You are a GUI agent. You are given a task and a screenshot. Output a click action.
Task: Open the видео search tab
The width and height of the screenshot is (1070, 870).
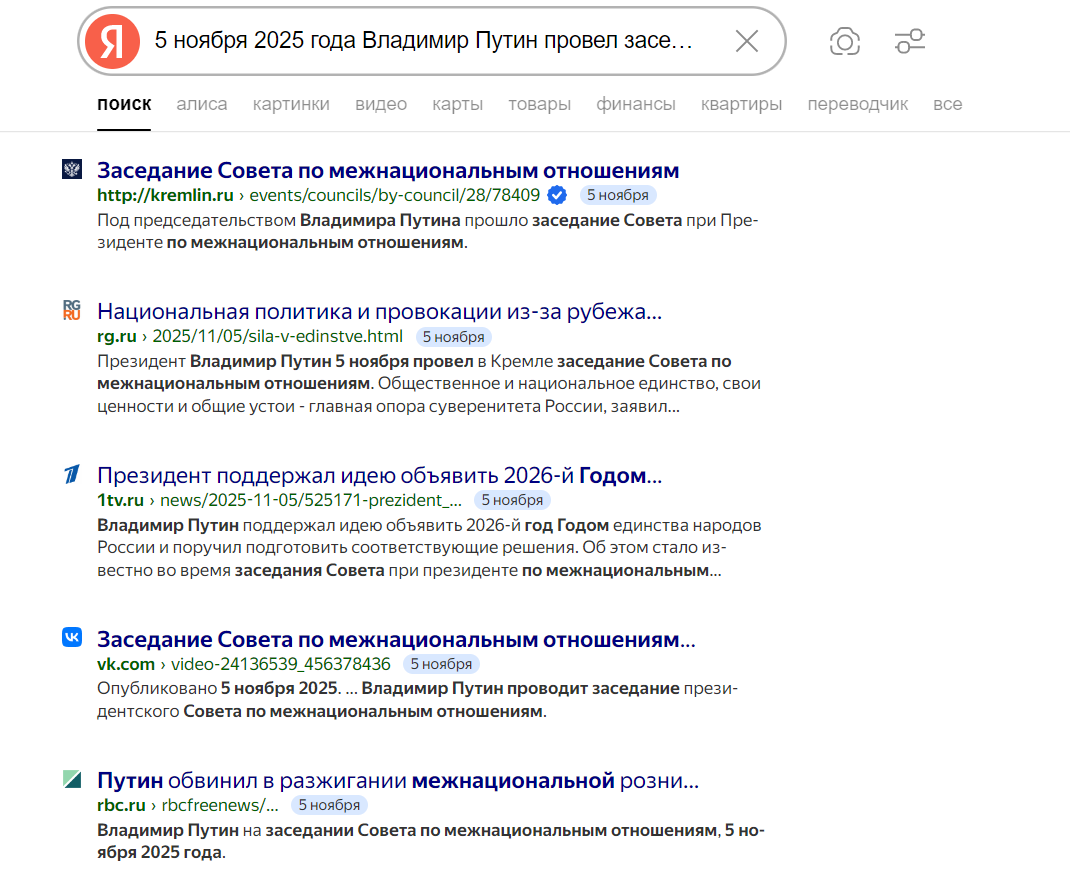(381, 104)
